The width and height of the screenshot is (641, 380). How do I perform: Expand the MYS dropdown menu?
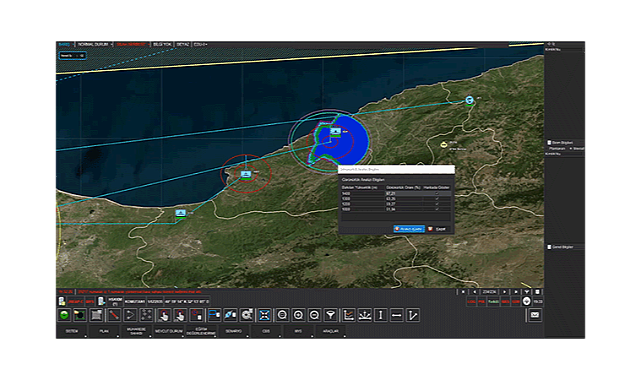298,331
